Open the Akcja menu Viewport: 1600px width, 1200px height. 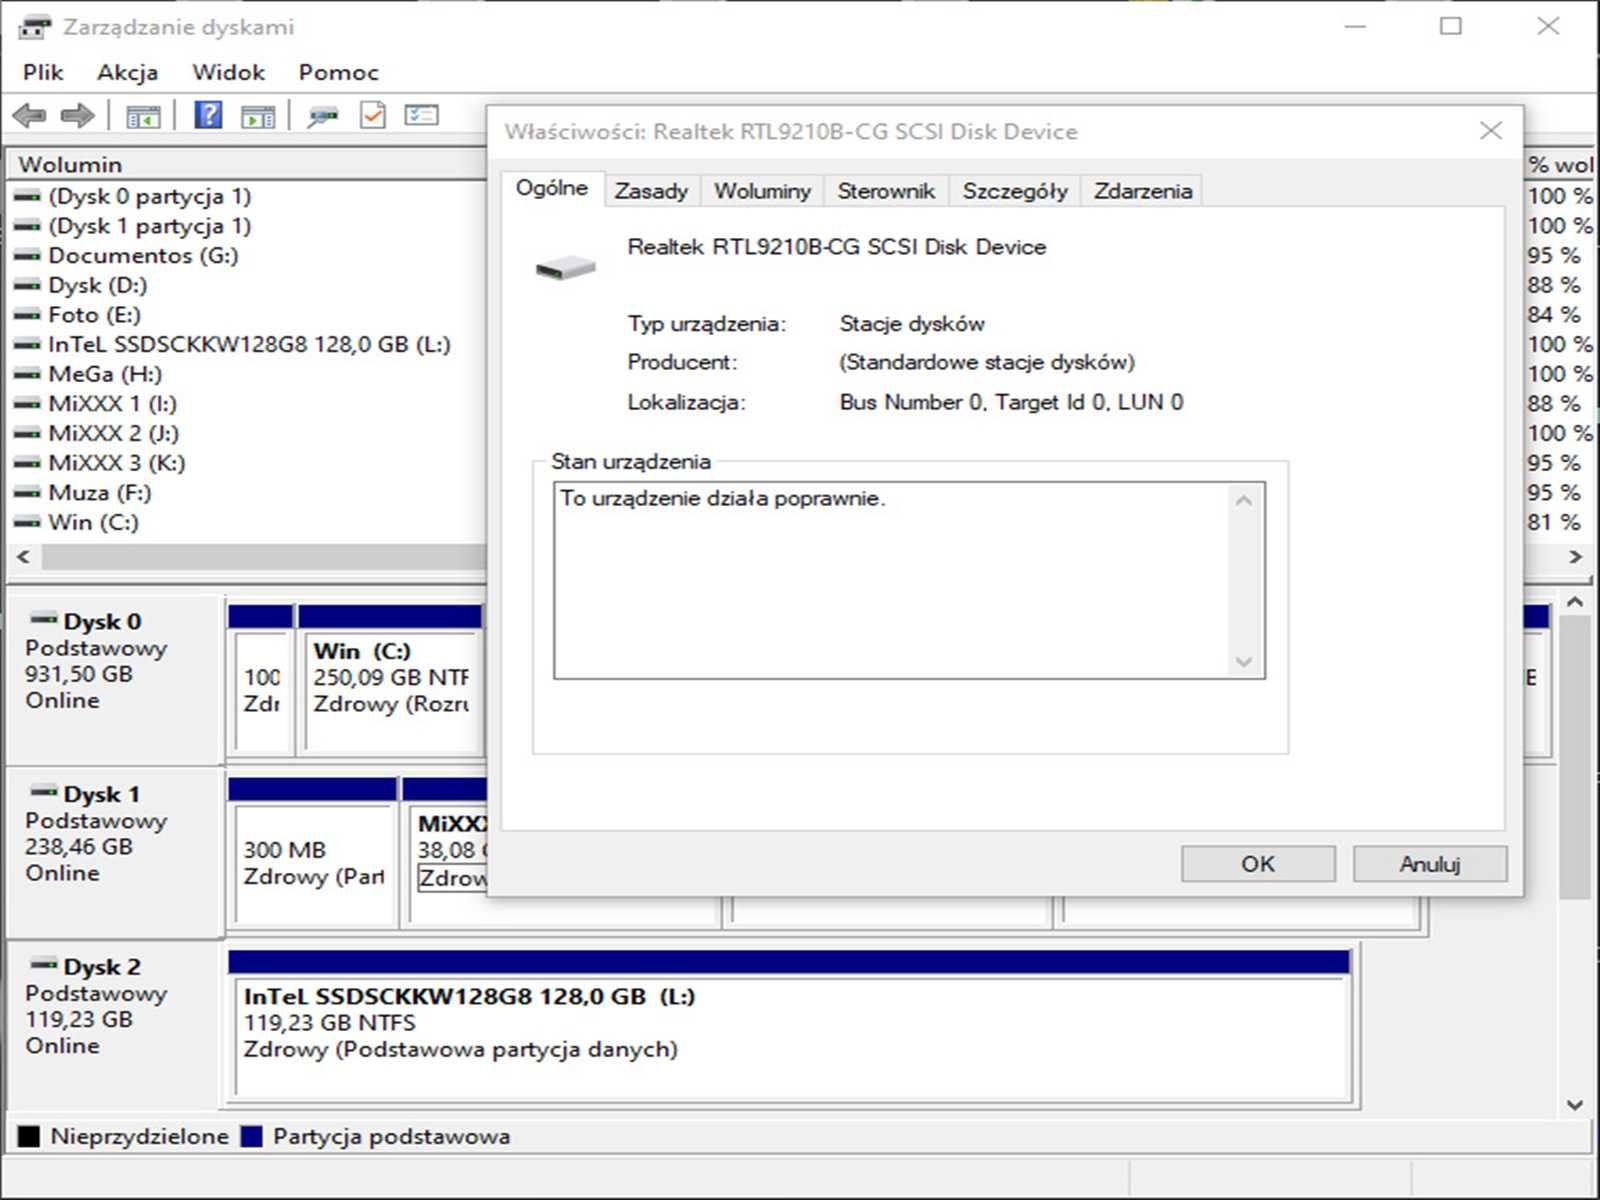[127, 72]
